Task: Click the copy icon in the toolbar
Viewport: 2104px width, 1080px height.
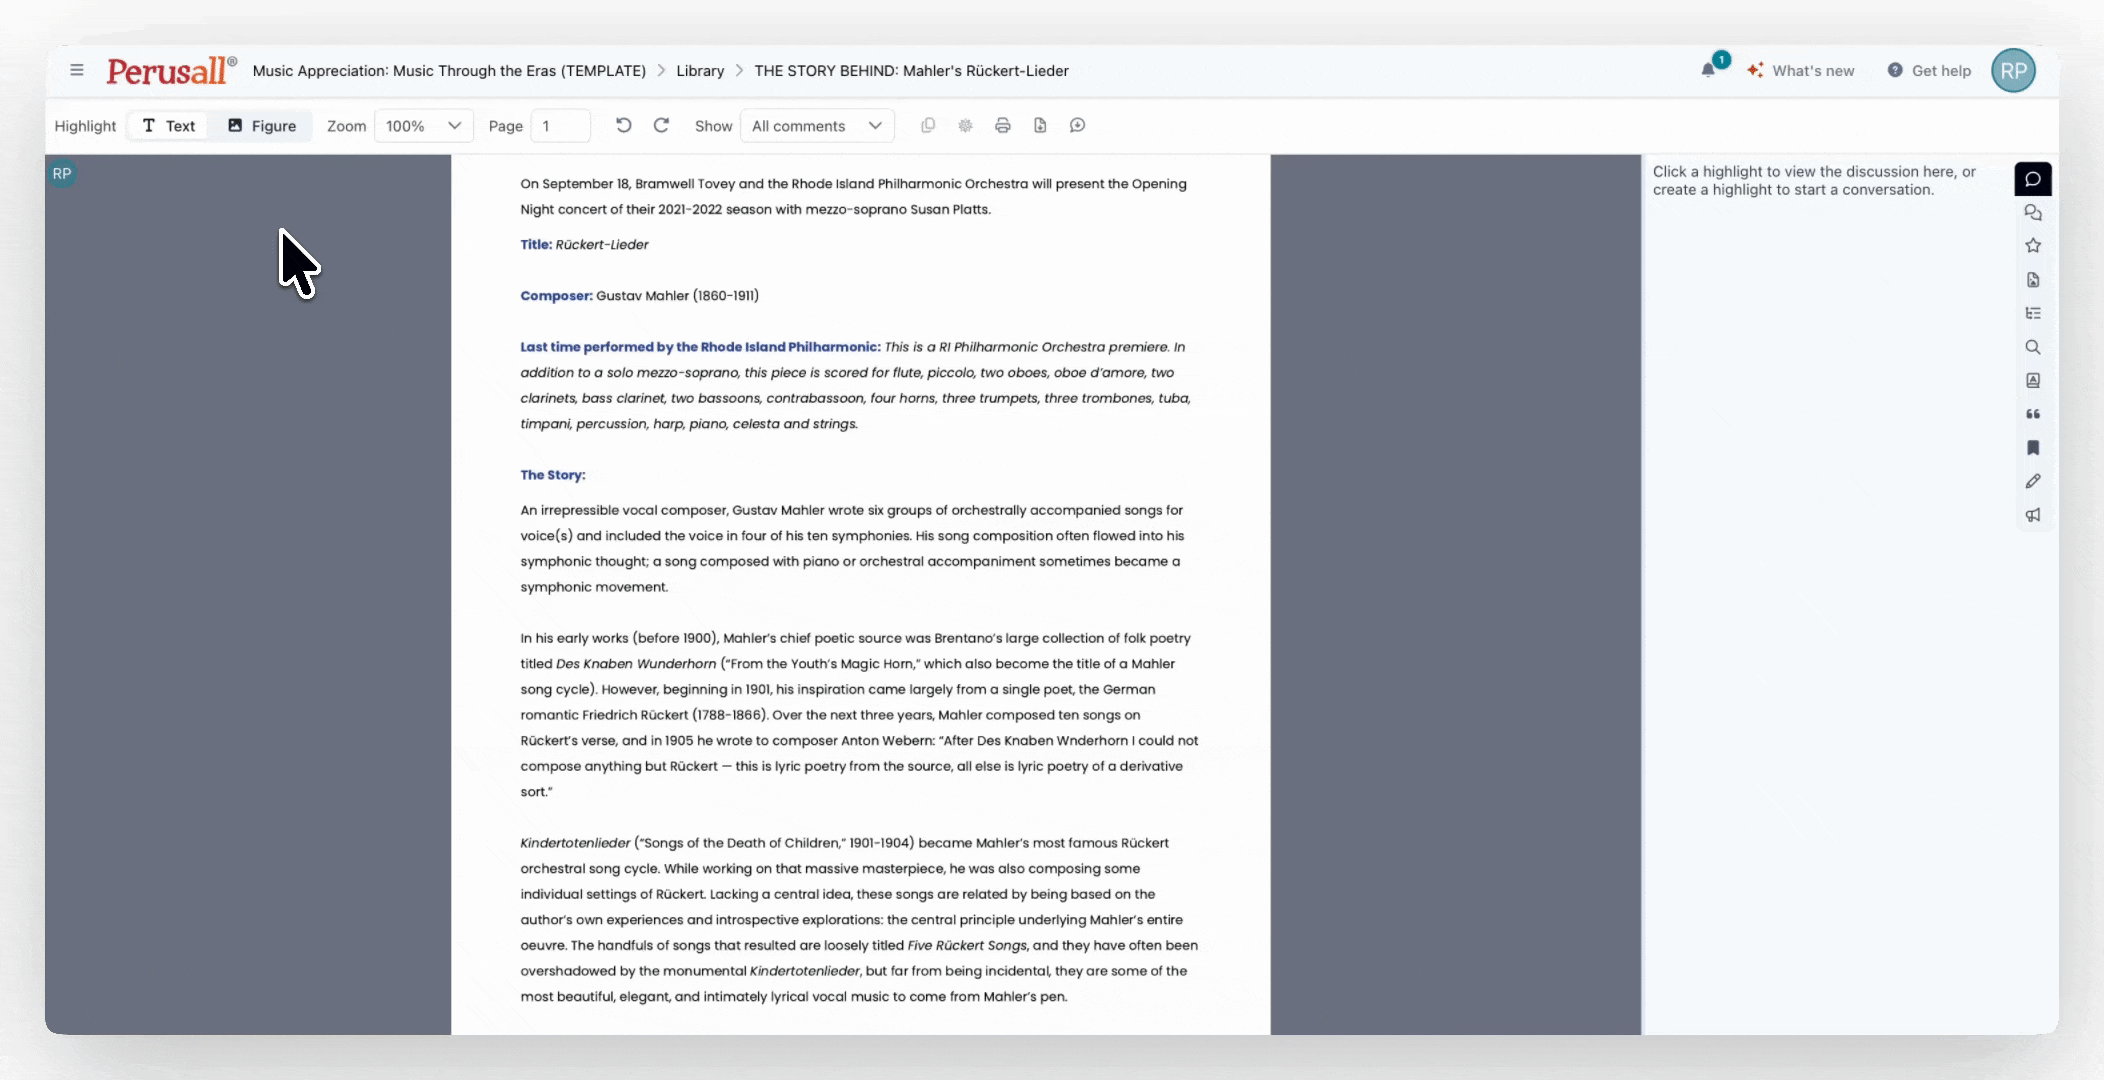Action: 928,125
